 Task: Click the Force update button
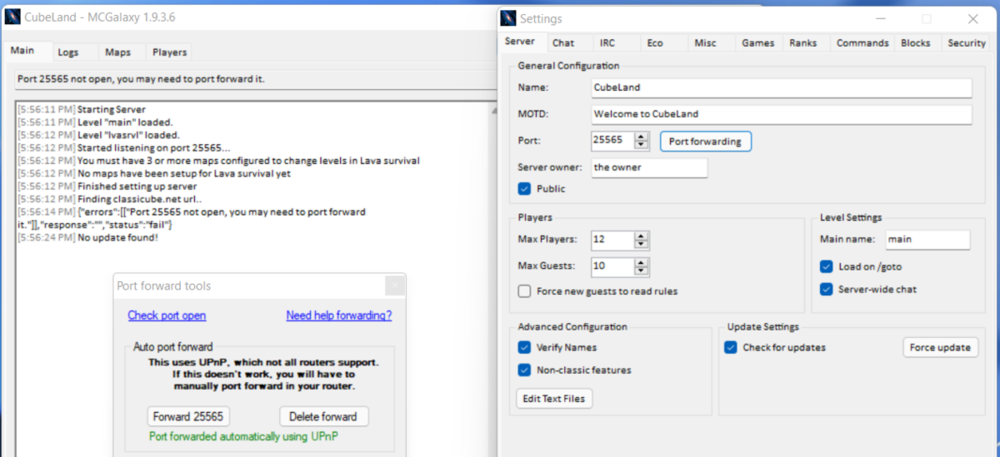tap(940, 347)
